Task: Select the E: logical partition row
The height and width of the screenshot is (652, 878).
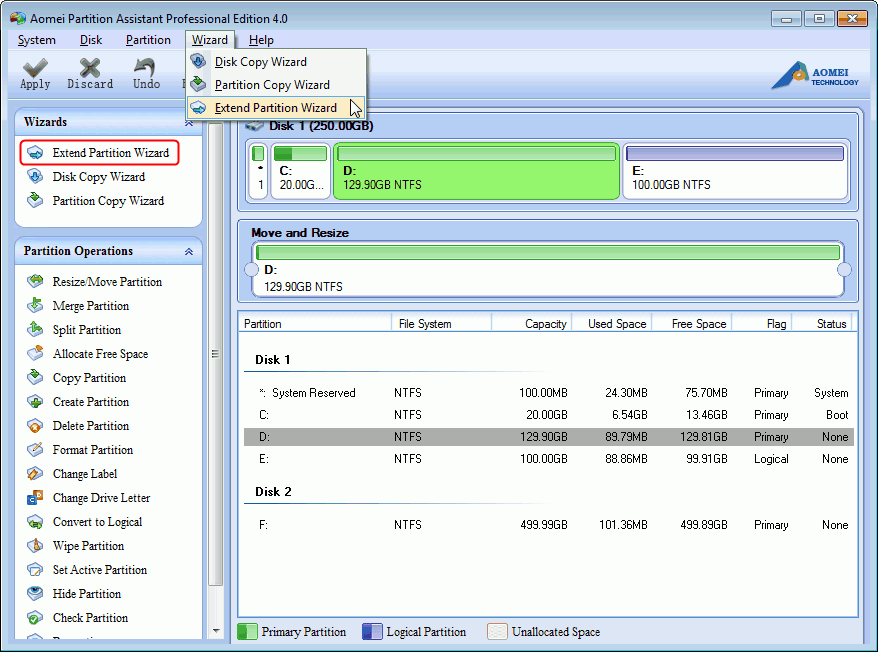Action: [549, 459]
